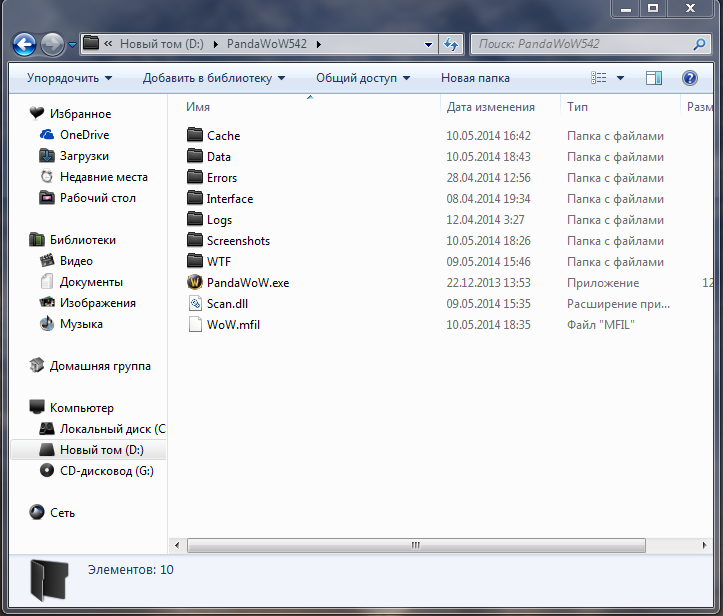Select the Cache folder icon
Screen dimensions: 723x616
(195, 135)
